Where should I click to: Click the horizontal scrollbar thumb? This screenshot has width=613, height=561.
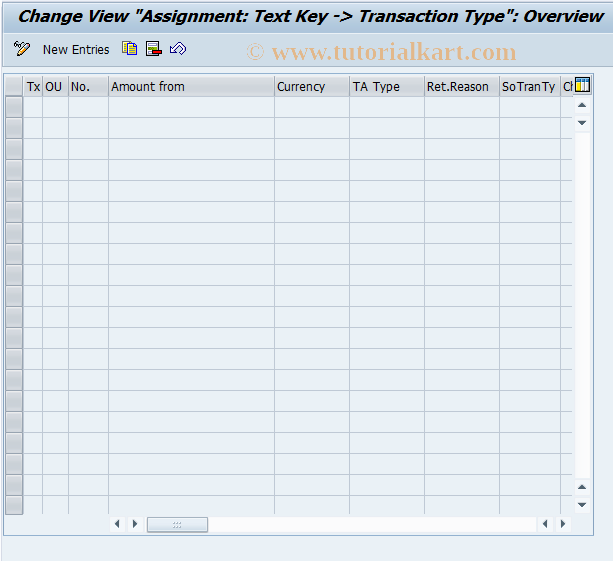(x=177, y=524)
